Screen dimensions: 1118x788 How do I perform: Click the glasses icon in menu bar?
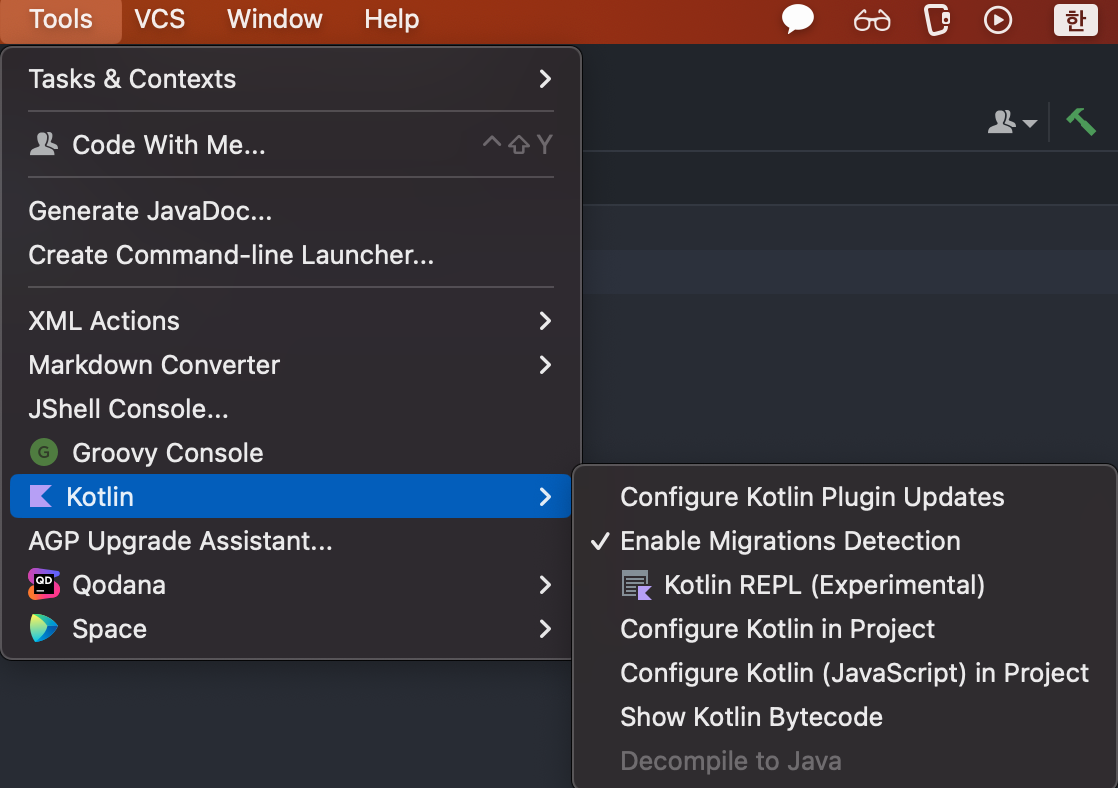[x=871, y=20]
